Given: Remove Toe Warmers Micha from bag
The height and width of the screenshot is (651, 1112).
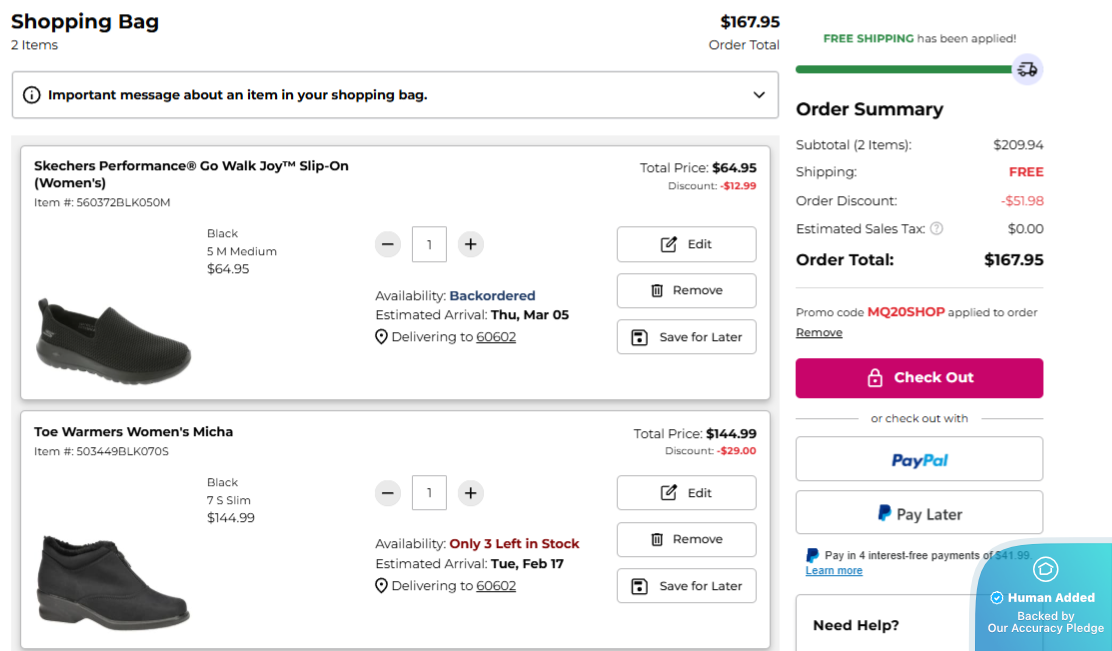Looking at the screenshot, I should coord(686,539).
